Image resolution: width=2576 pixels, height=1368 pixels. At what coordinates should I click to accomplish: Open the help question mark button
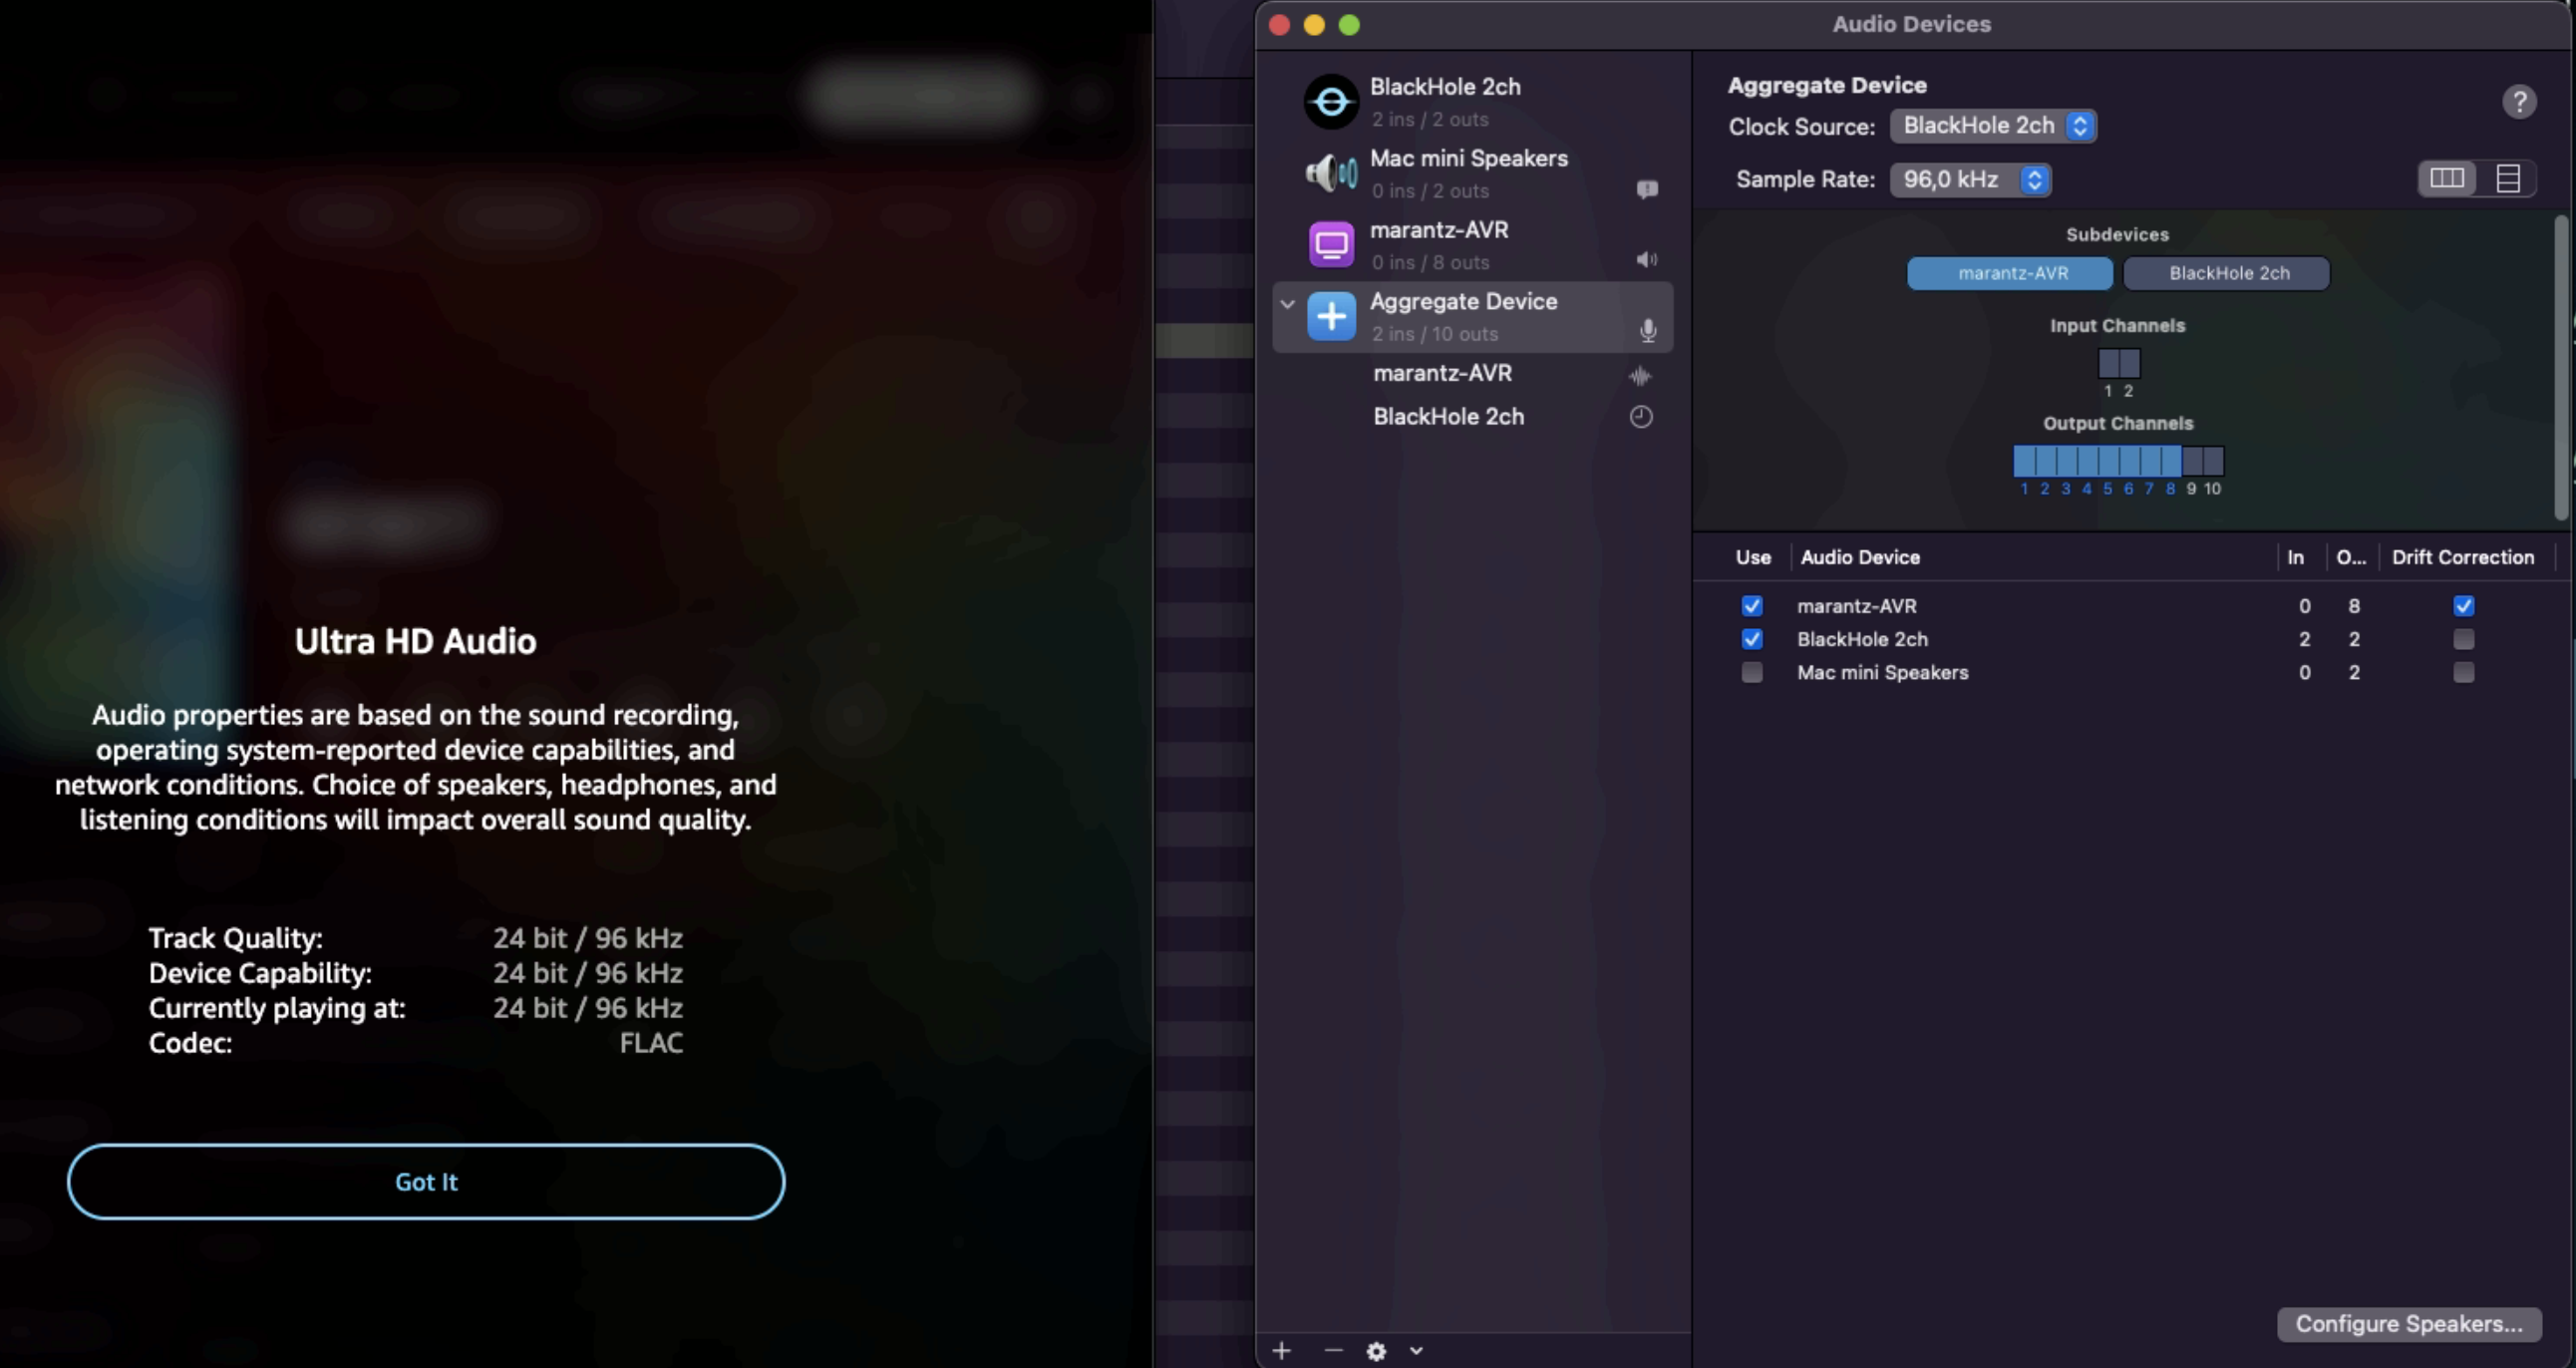click(2519, 101)
